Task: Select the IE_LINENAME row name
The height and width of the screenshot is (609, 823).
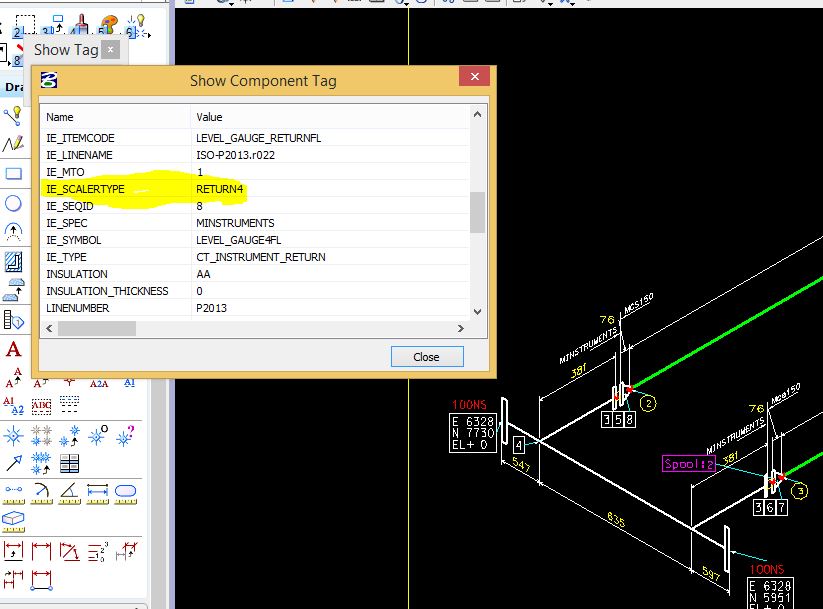Action: 79,155
